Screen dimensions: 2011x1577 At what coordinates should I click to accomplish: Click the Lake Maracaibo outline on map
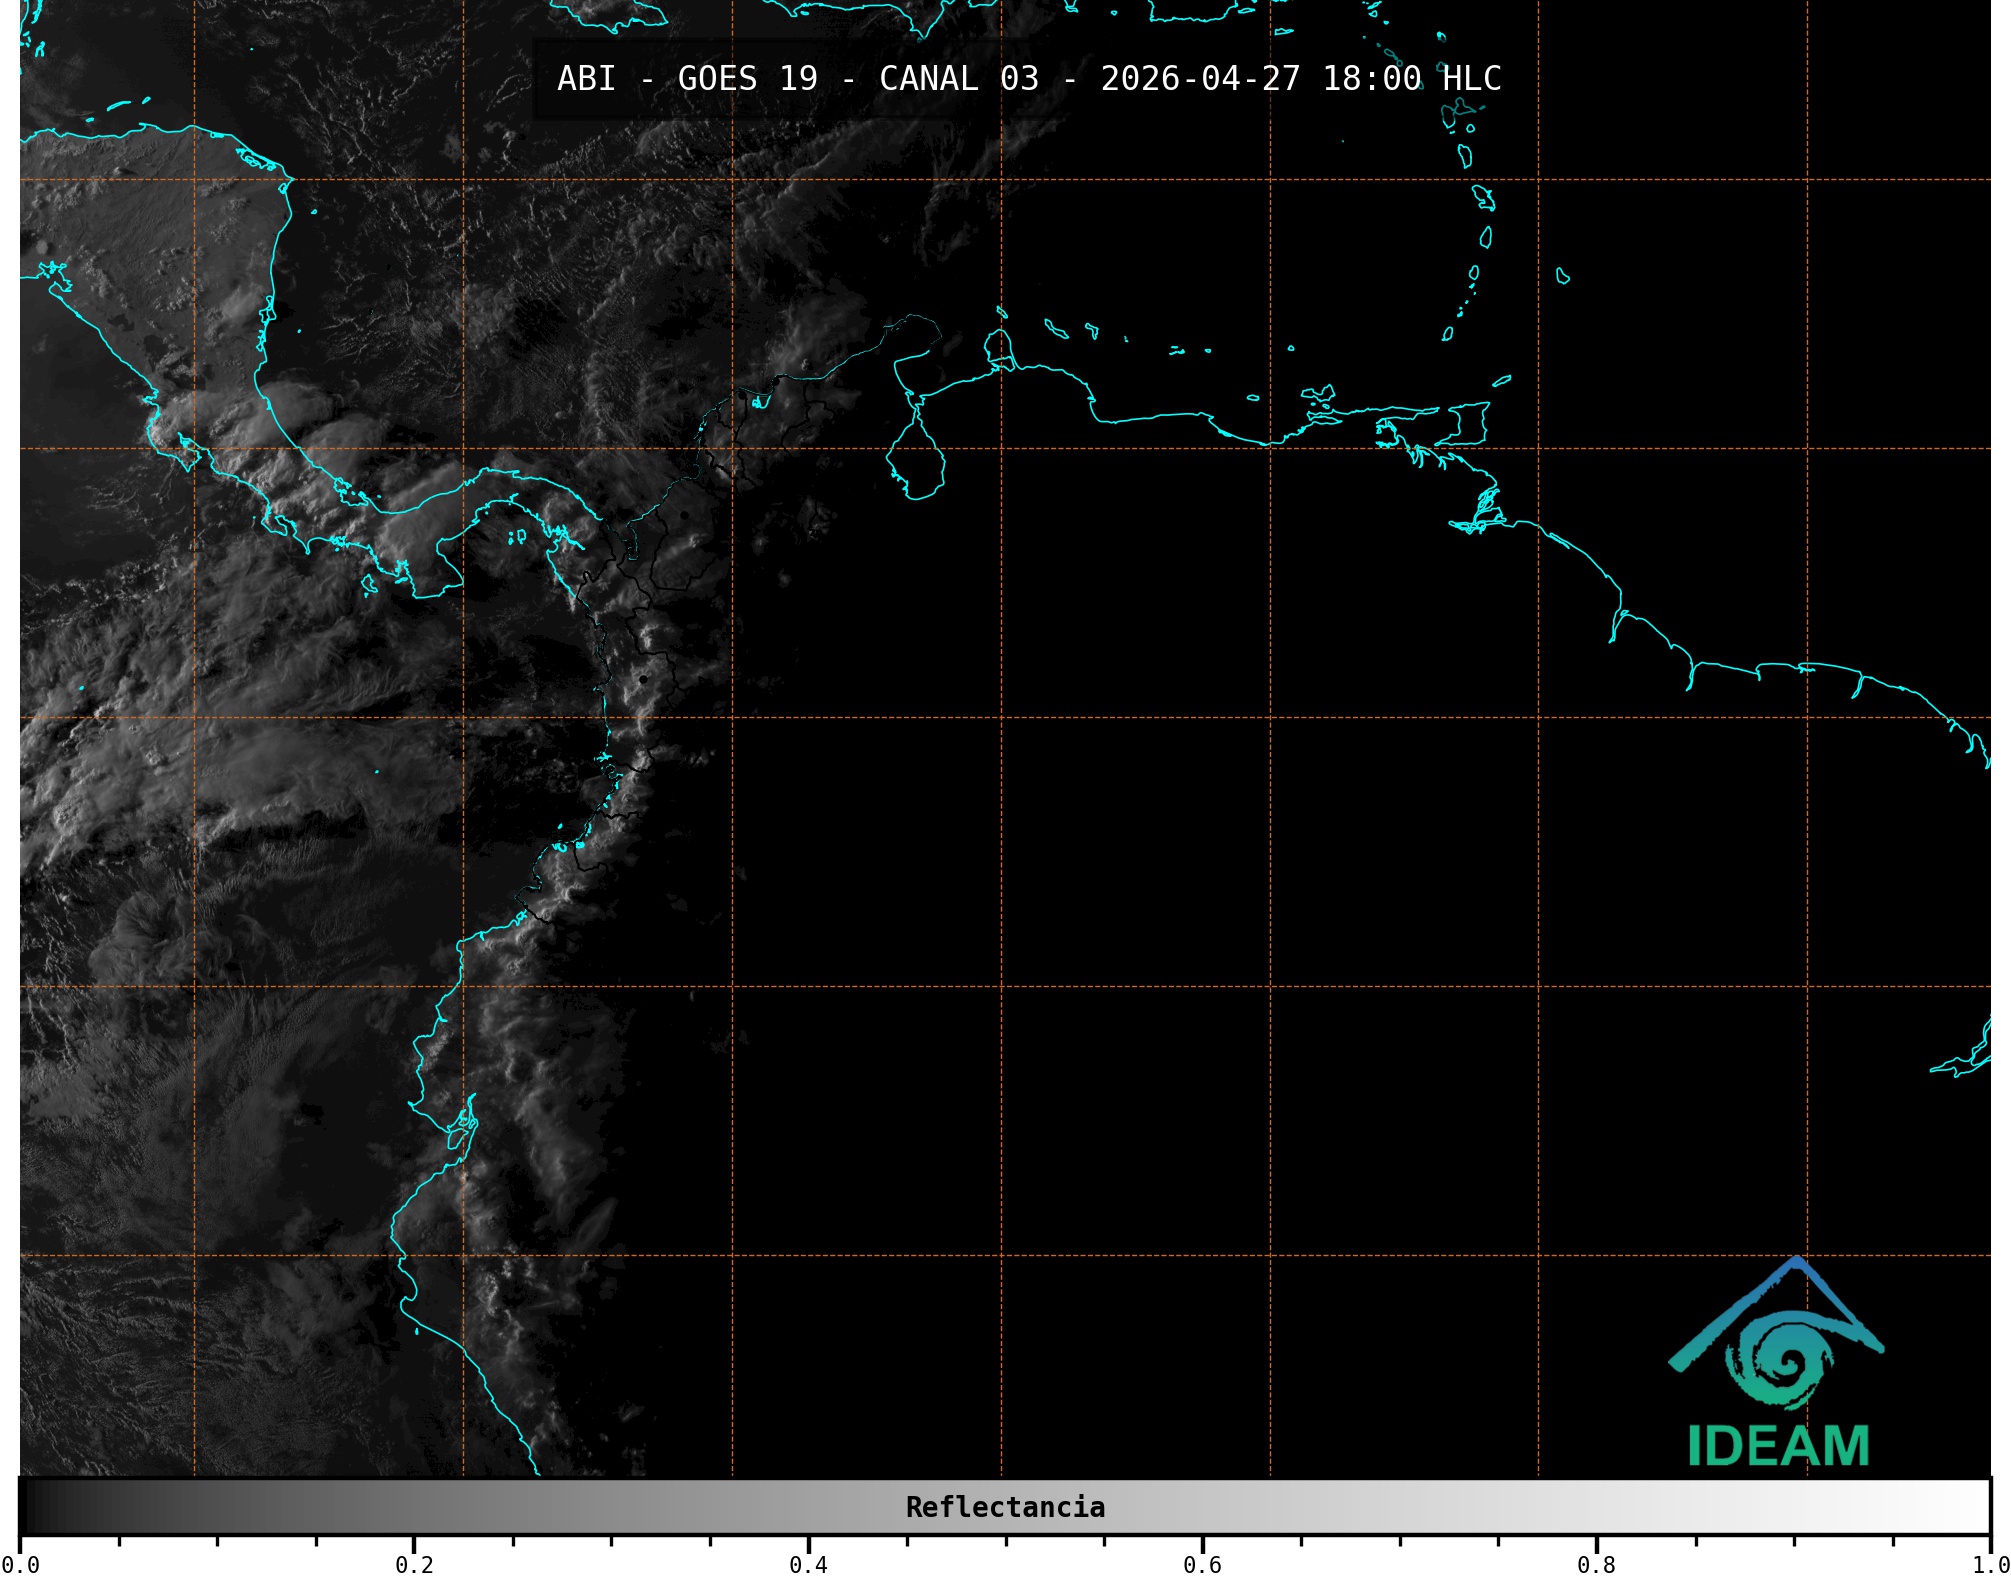[915, 462]
